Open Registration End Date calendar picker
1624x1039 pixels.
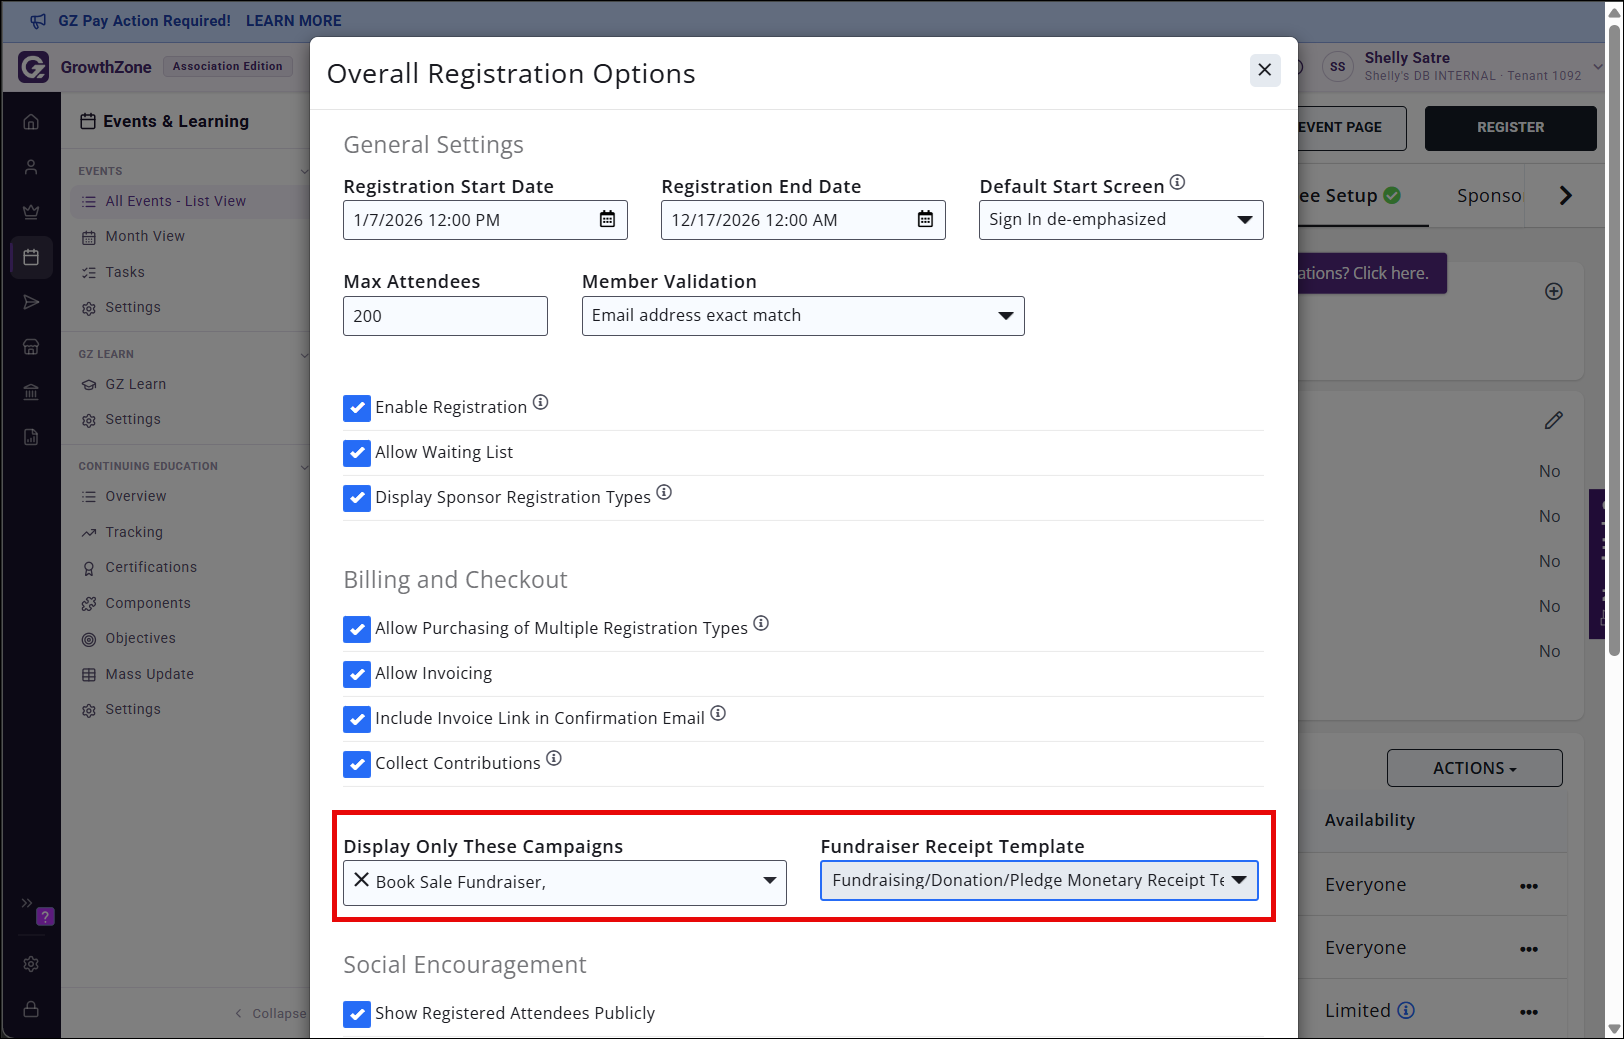[x=925, y=220]
